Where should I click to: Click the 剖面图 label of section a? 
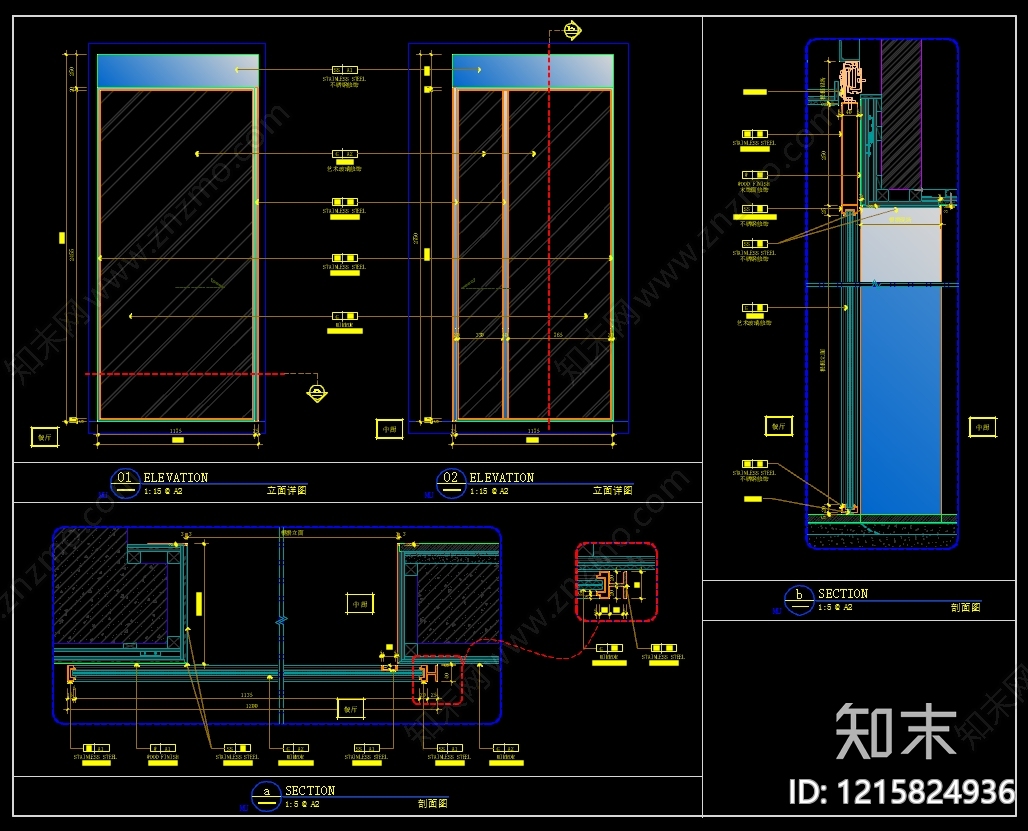coord(433,803)
